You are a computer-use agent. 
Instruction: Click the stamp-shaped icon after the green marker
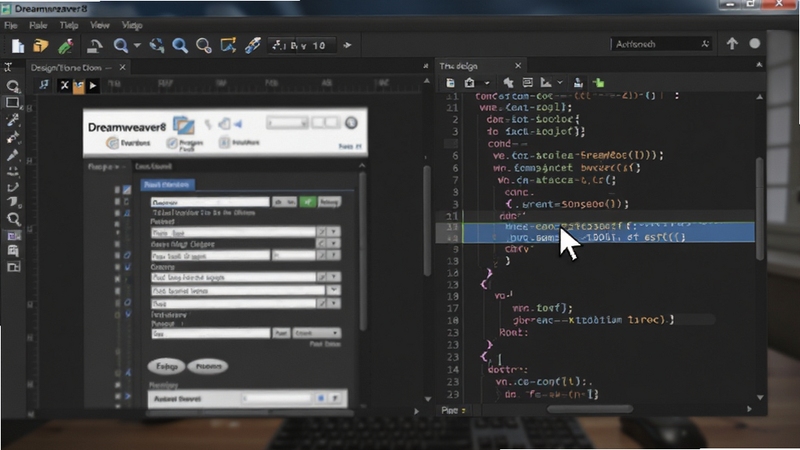[x=94, y=46]
